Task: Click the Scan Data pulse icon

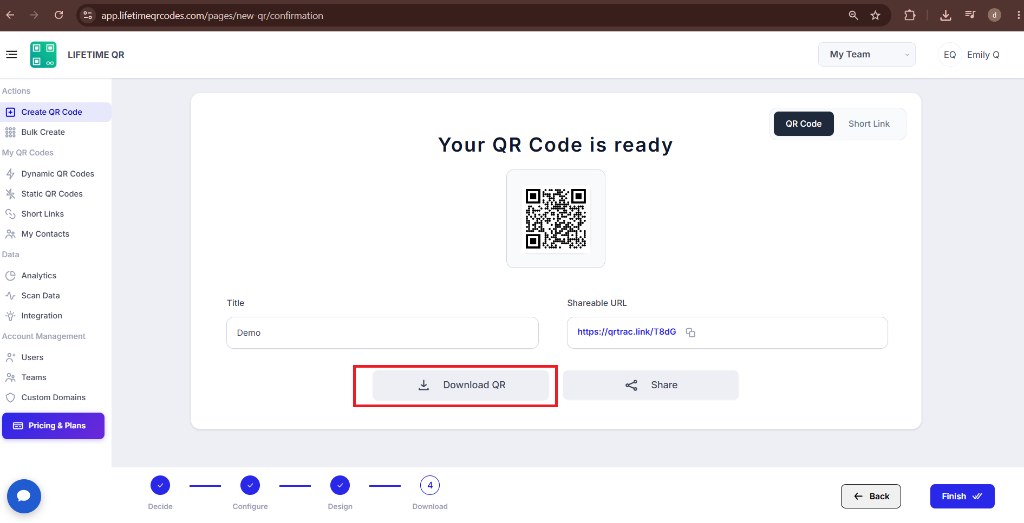Action: coord(10,296)
